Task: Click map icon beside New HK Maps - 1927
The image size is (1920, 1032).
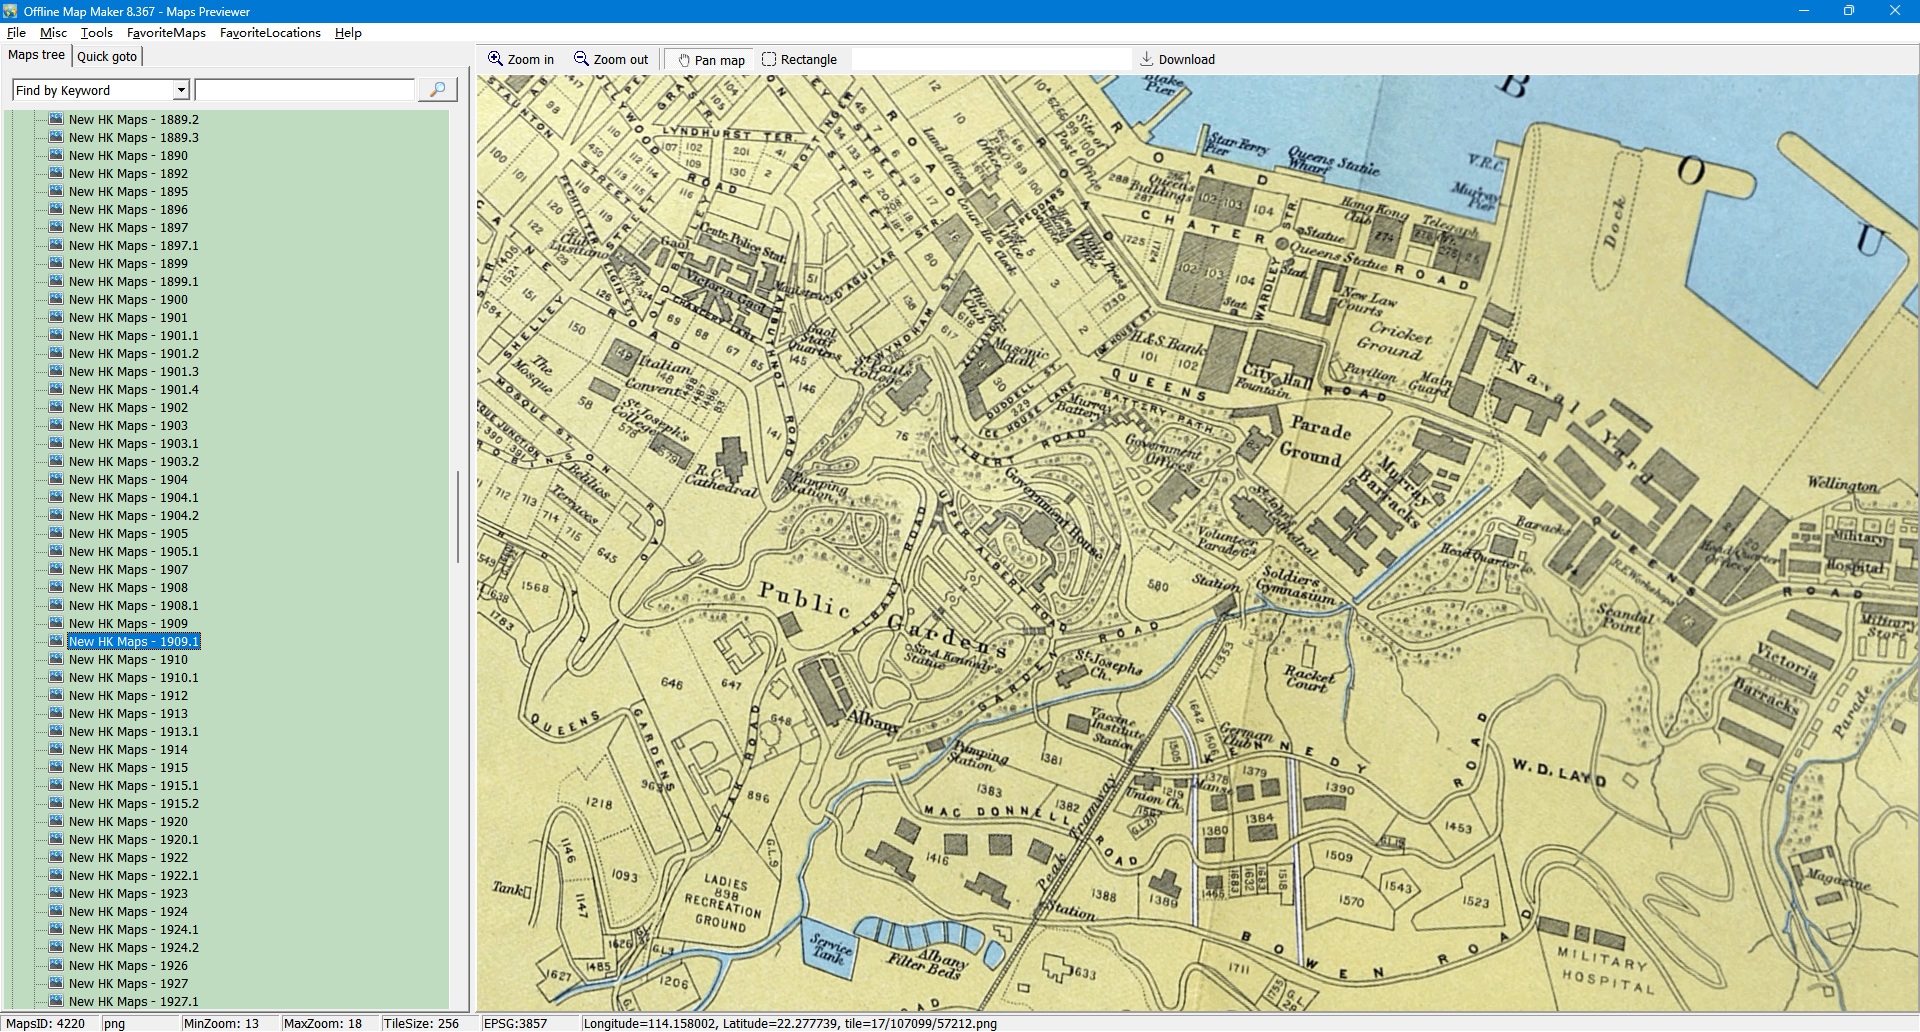Action: pyautogui.click(x=57, y=983)
